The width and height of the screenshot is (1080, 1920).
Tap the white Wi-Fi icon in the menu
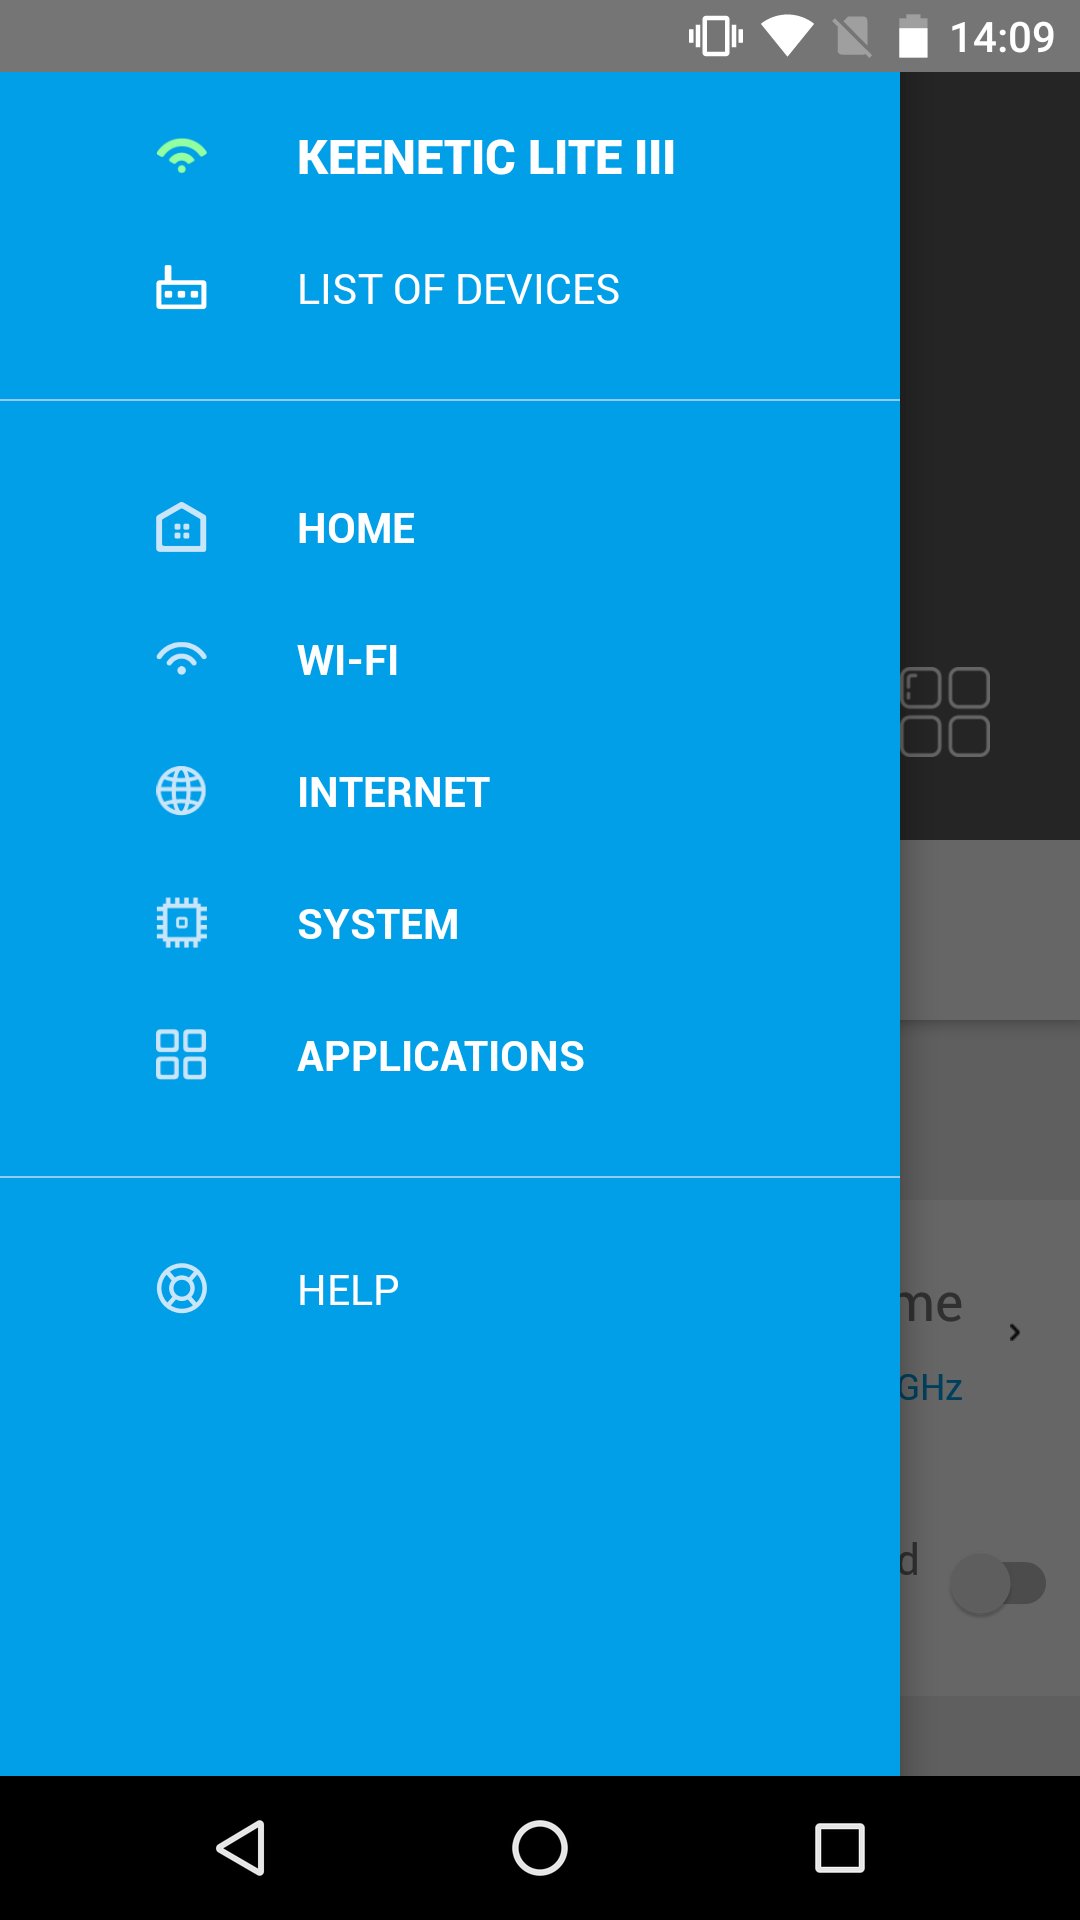pyautogui.click(x=181, y=659)
